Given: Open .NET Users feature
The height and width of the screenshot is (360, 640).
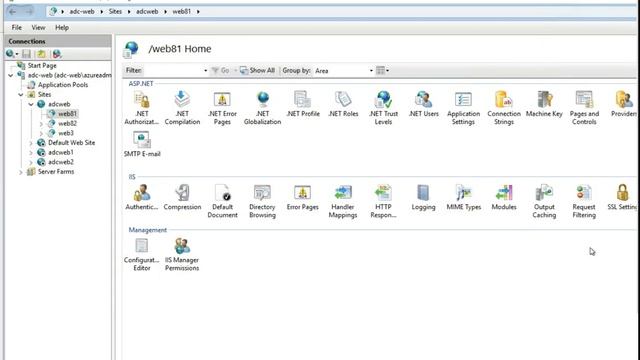Looking at the screenshot, I should (x=424, y=104).
